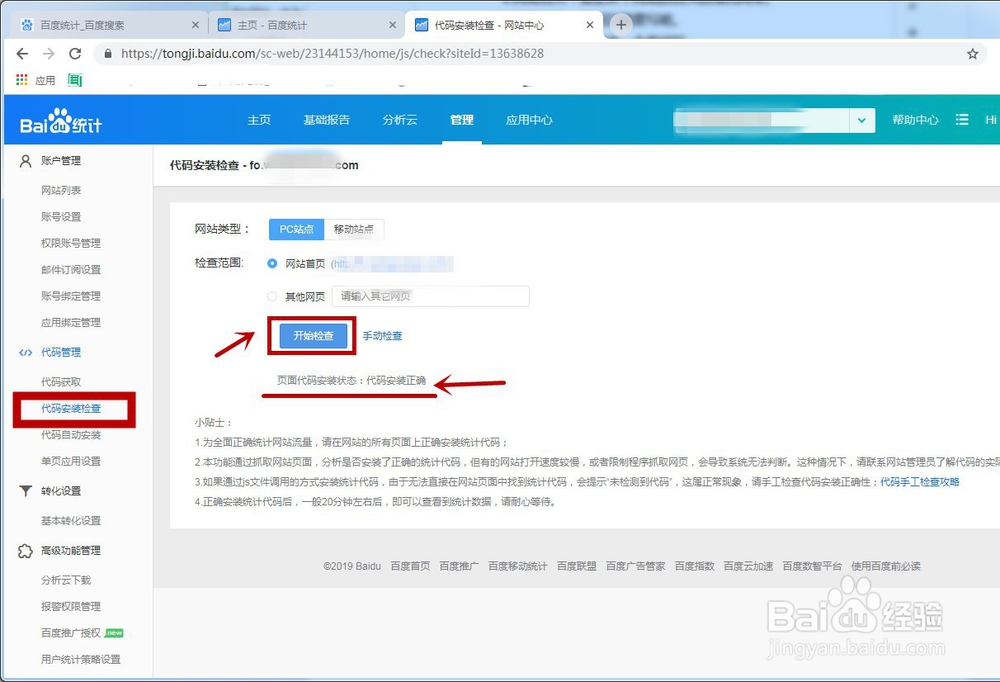The width and height of the screenshot is (1000, 682).
Task: Click the 请输入其它网页 input field
Action: pyautogui.click(x=430, y=296)
